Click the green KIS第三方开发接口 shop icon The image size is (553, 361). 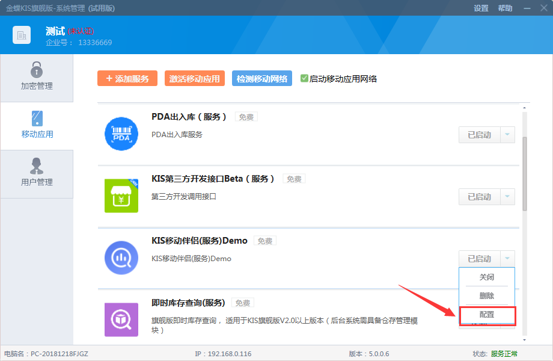click(x=121, y=196)
